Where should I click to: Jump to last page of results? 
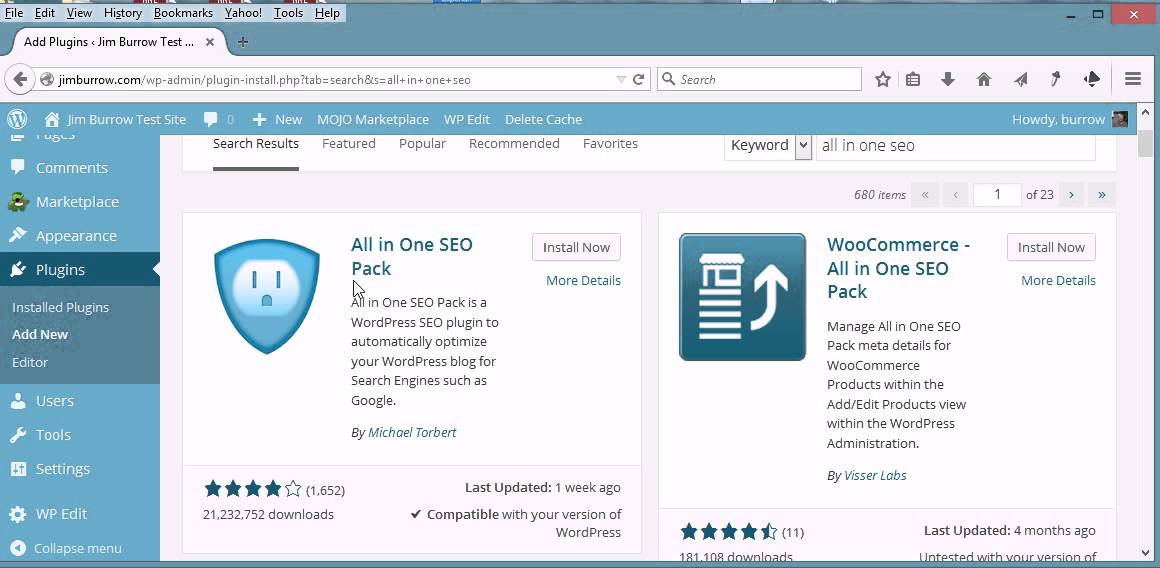pos(1102,195)
